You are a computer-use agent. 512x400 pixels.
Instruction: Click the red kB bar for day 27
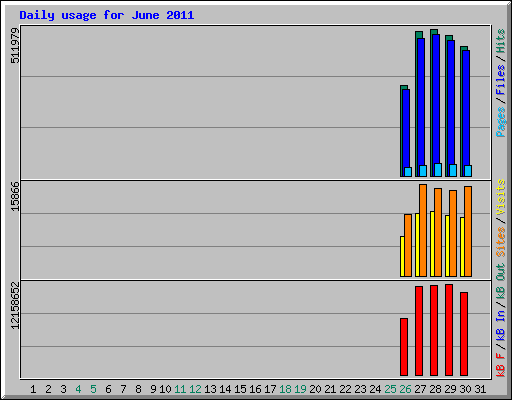(419, 331)
